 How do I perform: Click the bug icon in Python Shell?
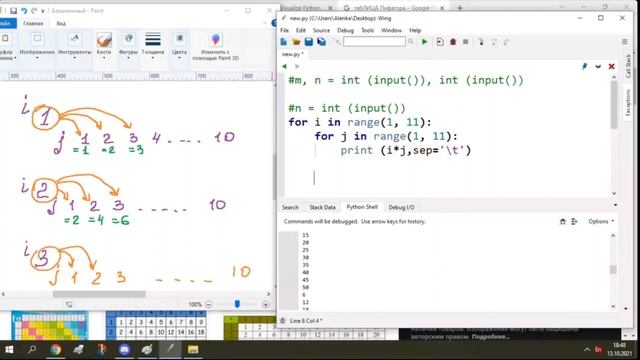[562, 221]
